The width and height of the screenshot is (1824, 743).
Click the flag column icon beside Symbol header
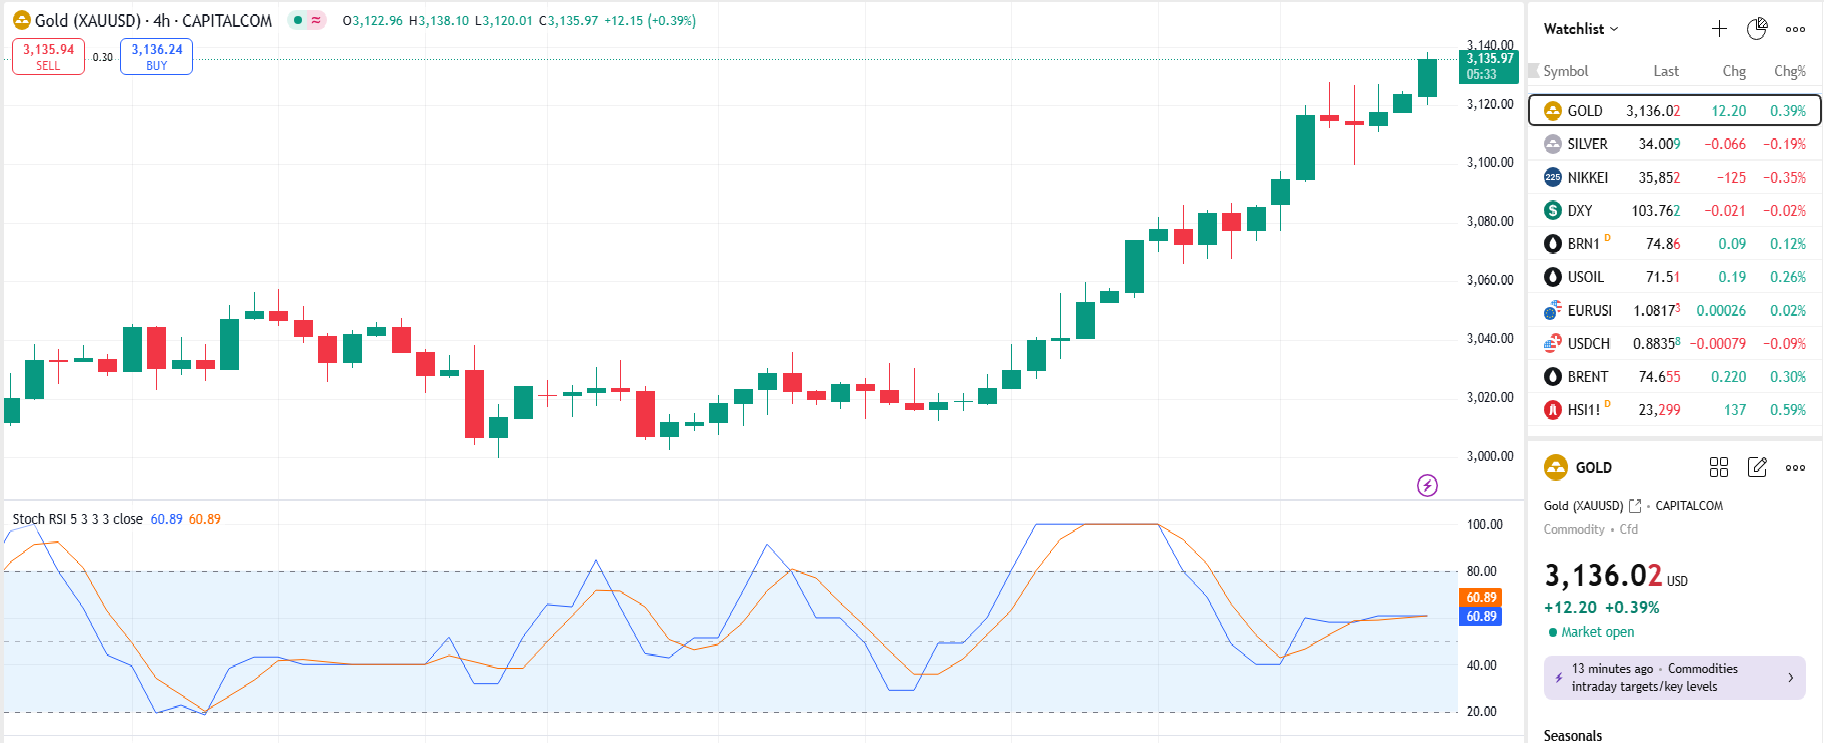(1534, 71)
